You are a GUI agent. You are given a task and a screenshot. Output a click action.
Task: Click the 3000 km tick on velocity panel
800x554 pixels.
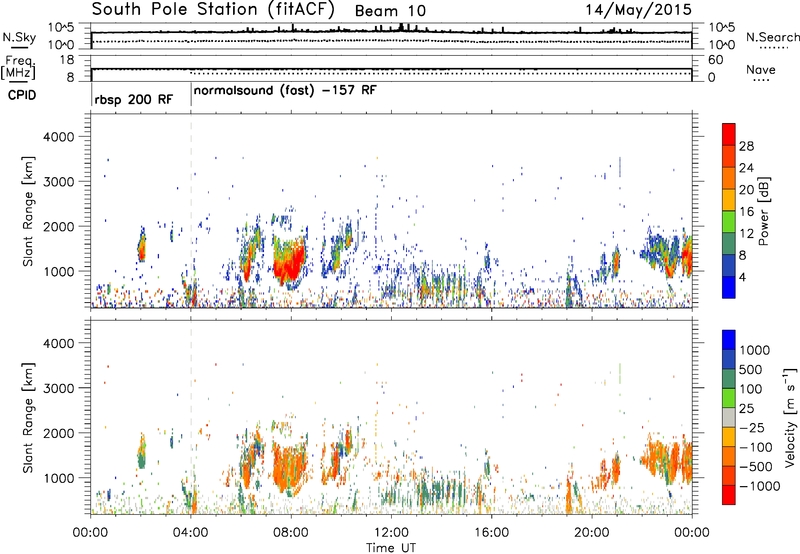[58, 388]
